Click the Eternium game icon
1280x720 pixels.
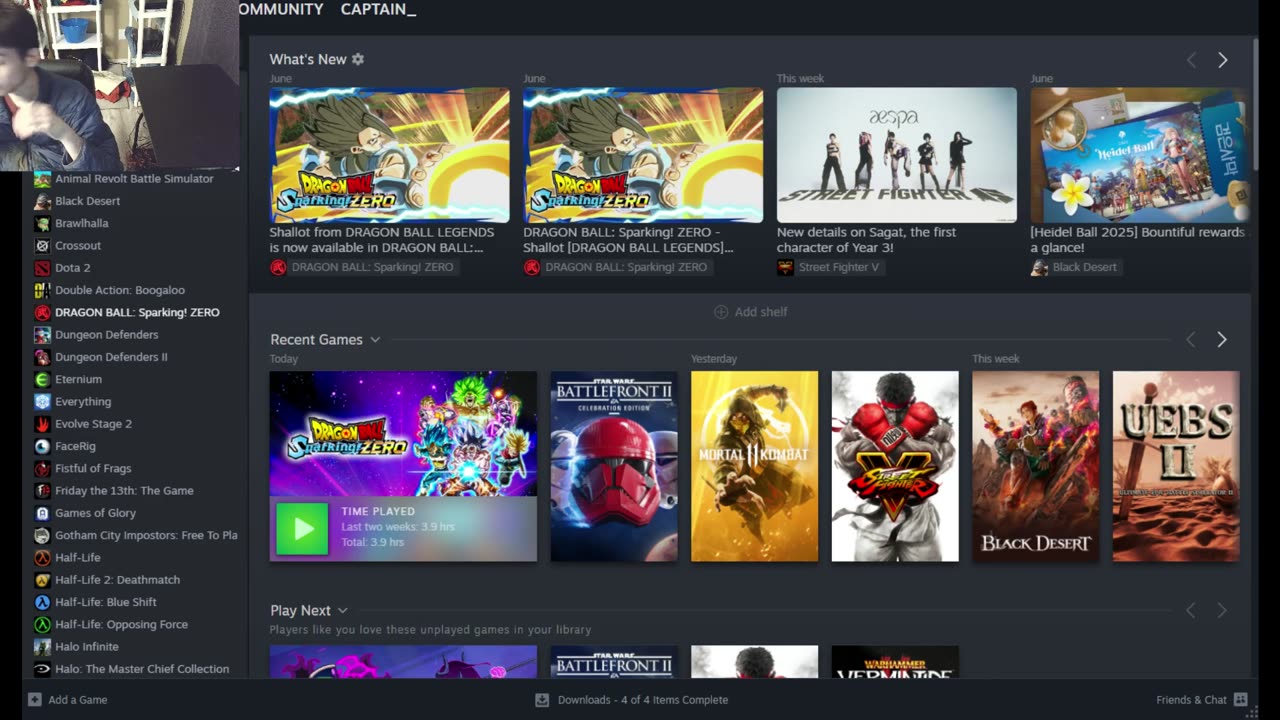42,379
